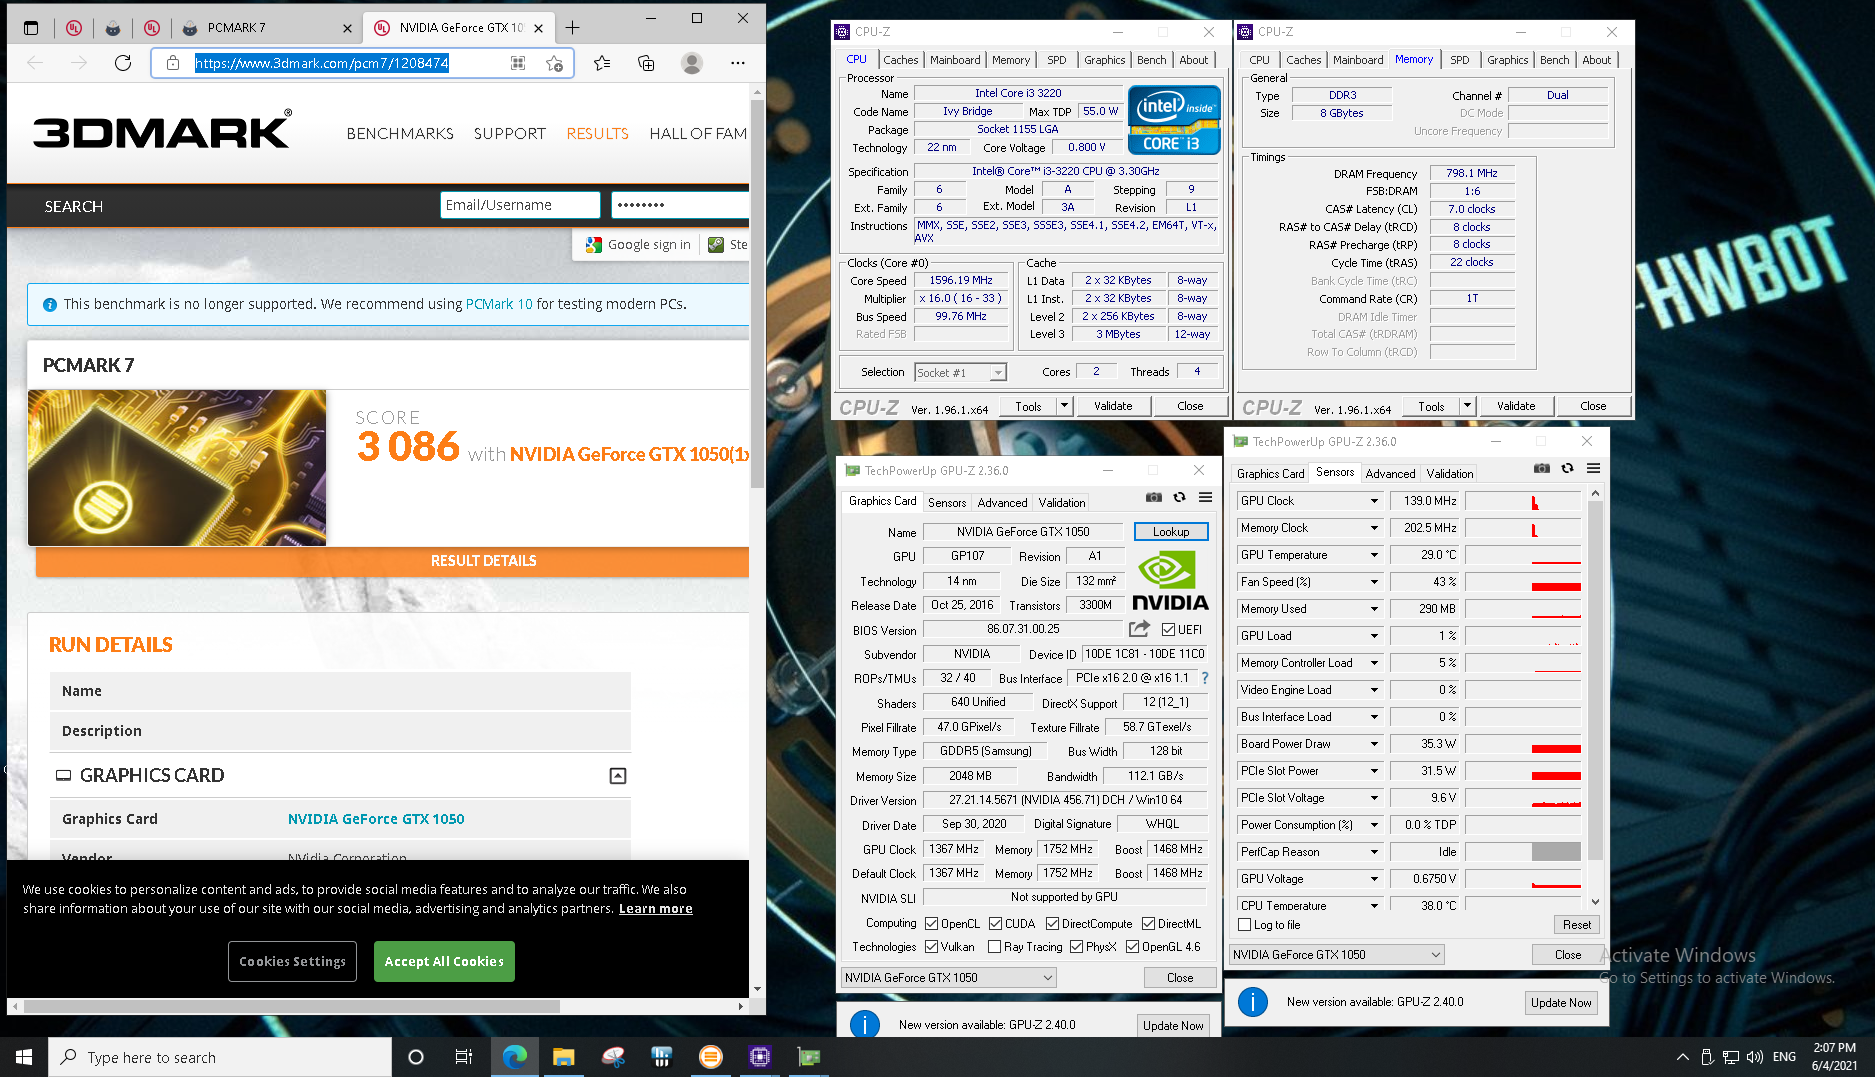Click the browser refresh icon
This screenshot has height=1077, width=1875.
click(123, 63)
